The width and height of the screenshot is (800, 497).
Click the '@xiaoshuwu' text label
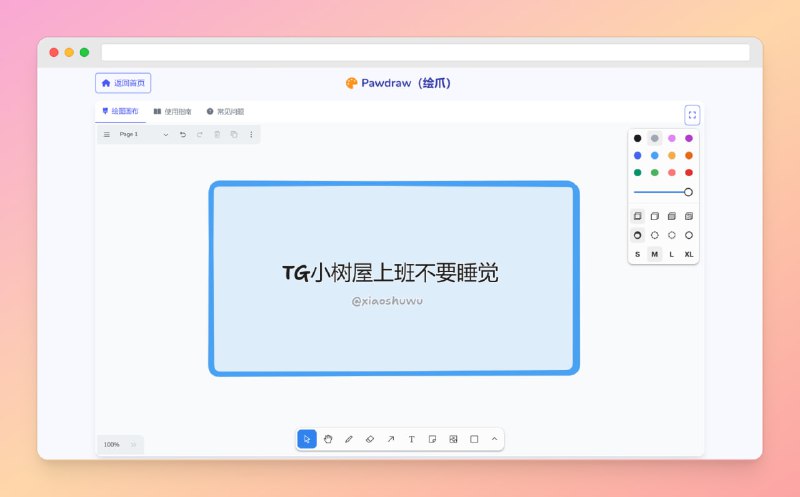[x=387, y=301]
